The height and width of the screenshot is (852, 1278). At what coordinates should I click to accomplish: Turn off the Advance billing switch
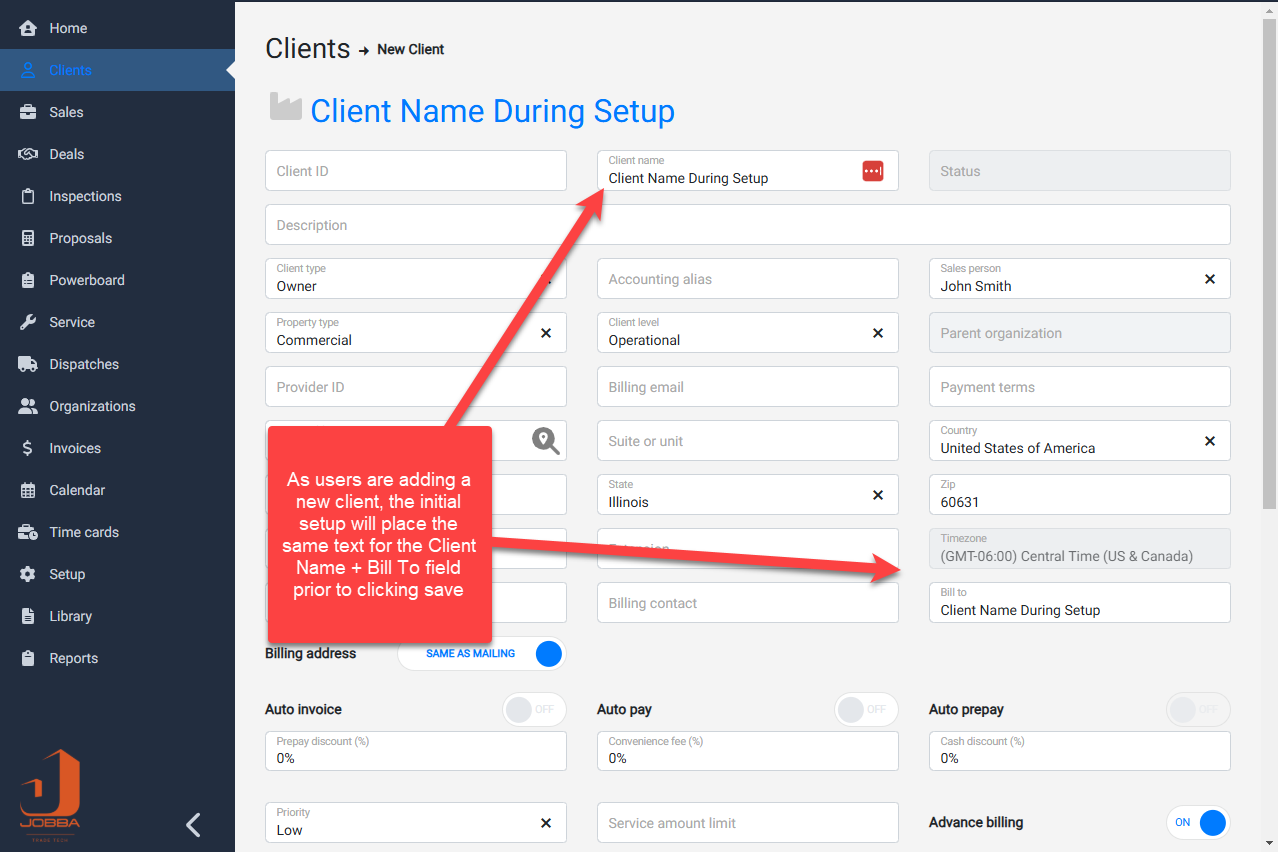(1198, 823)
